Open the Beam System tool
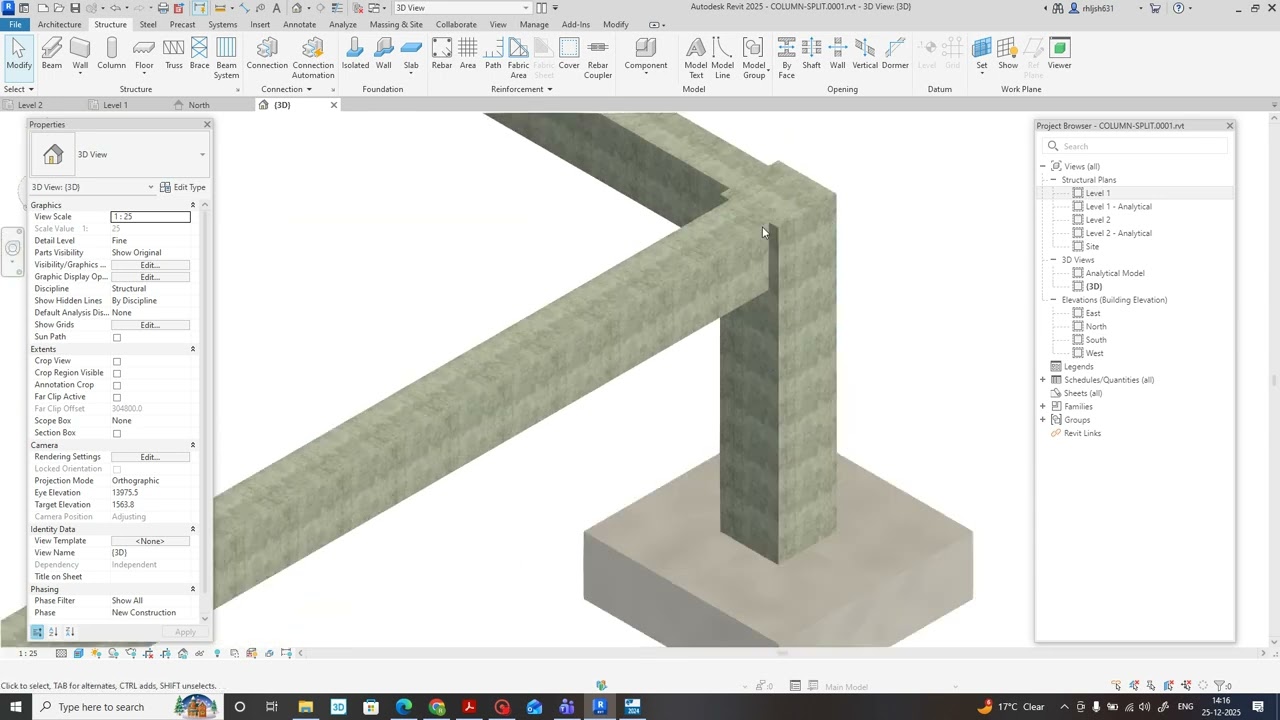 click(x=227, y=58)
